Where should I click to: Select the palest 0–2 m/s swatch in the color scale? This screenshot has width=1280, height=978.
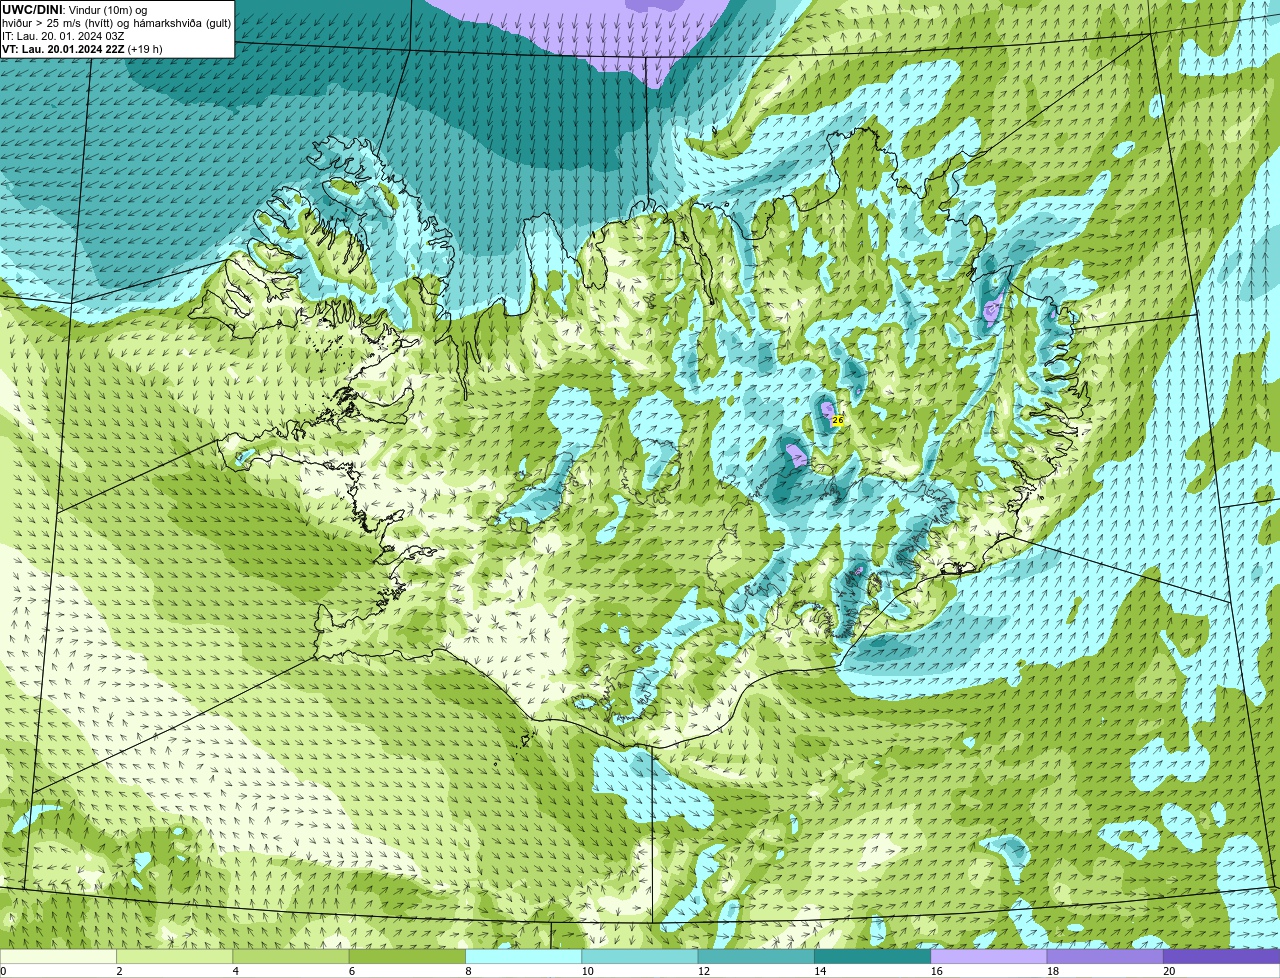(58, 956)
